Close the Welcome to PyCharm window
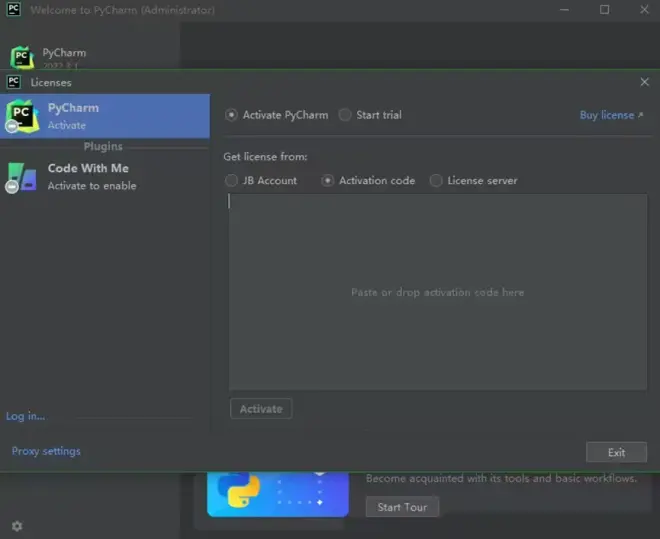Screen dimensions: 660x539 (x=644, y=10)
